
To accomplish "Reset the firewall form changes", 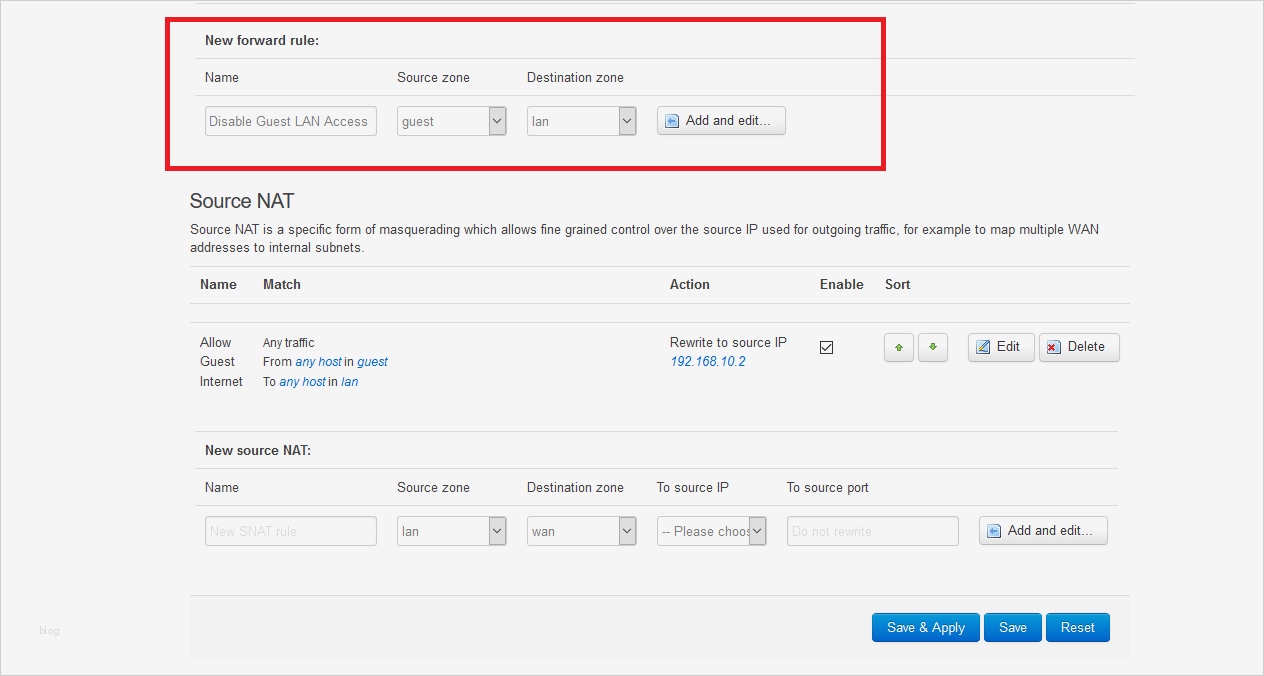I will (x=1077, y=627).
